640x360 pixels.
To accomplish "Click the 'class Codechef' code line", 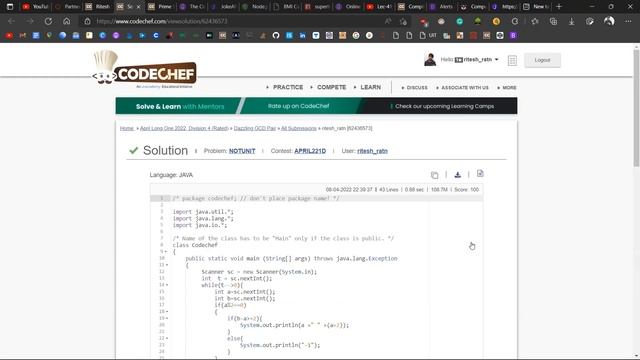I will (x=195, y=245).
